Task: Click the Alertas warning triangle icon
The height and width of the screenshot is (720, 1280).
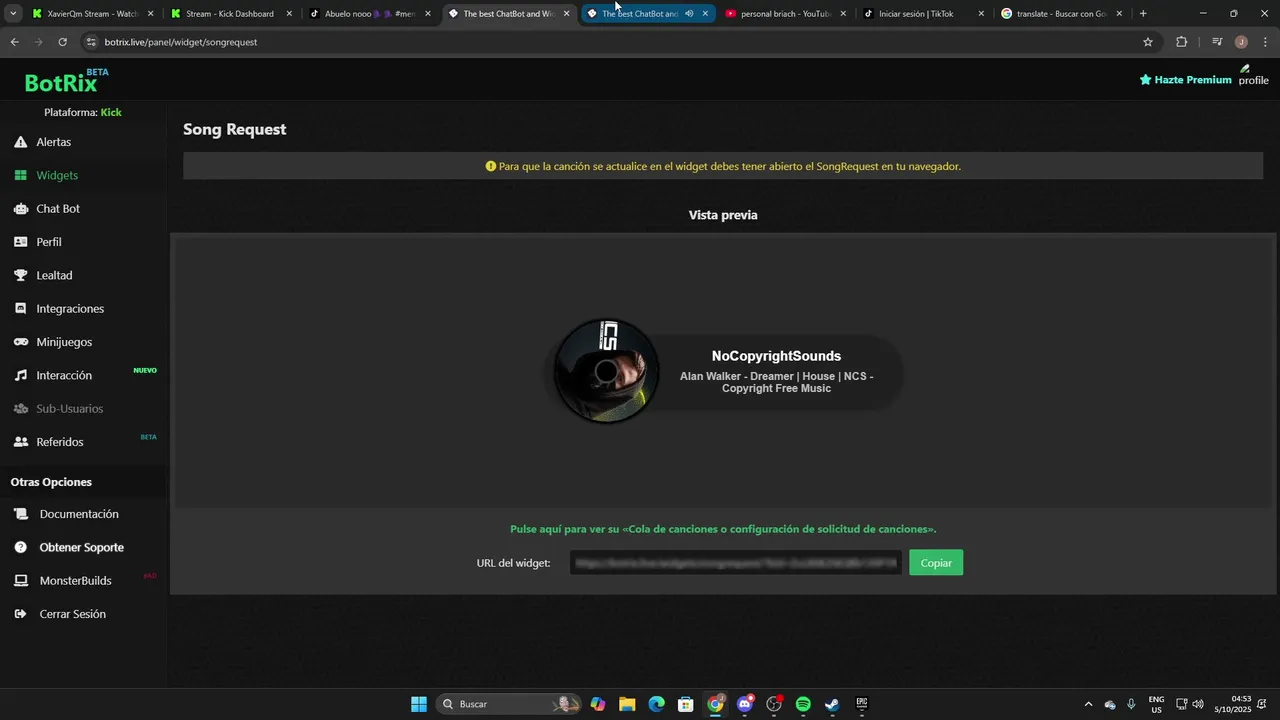Action: point(21,142)
